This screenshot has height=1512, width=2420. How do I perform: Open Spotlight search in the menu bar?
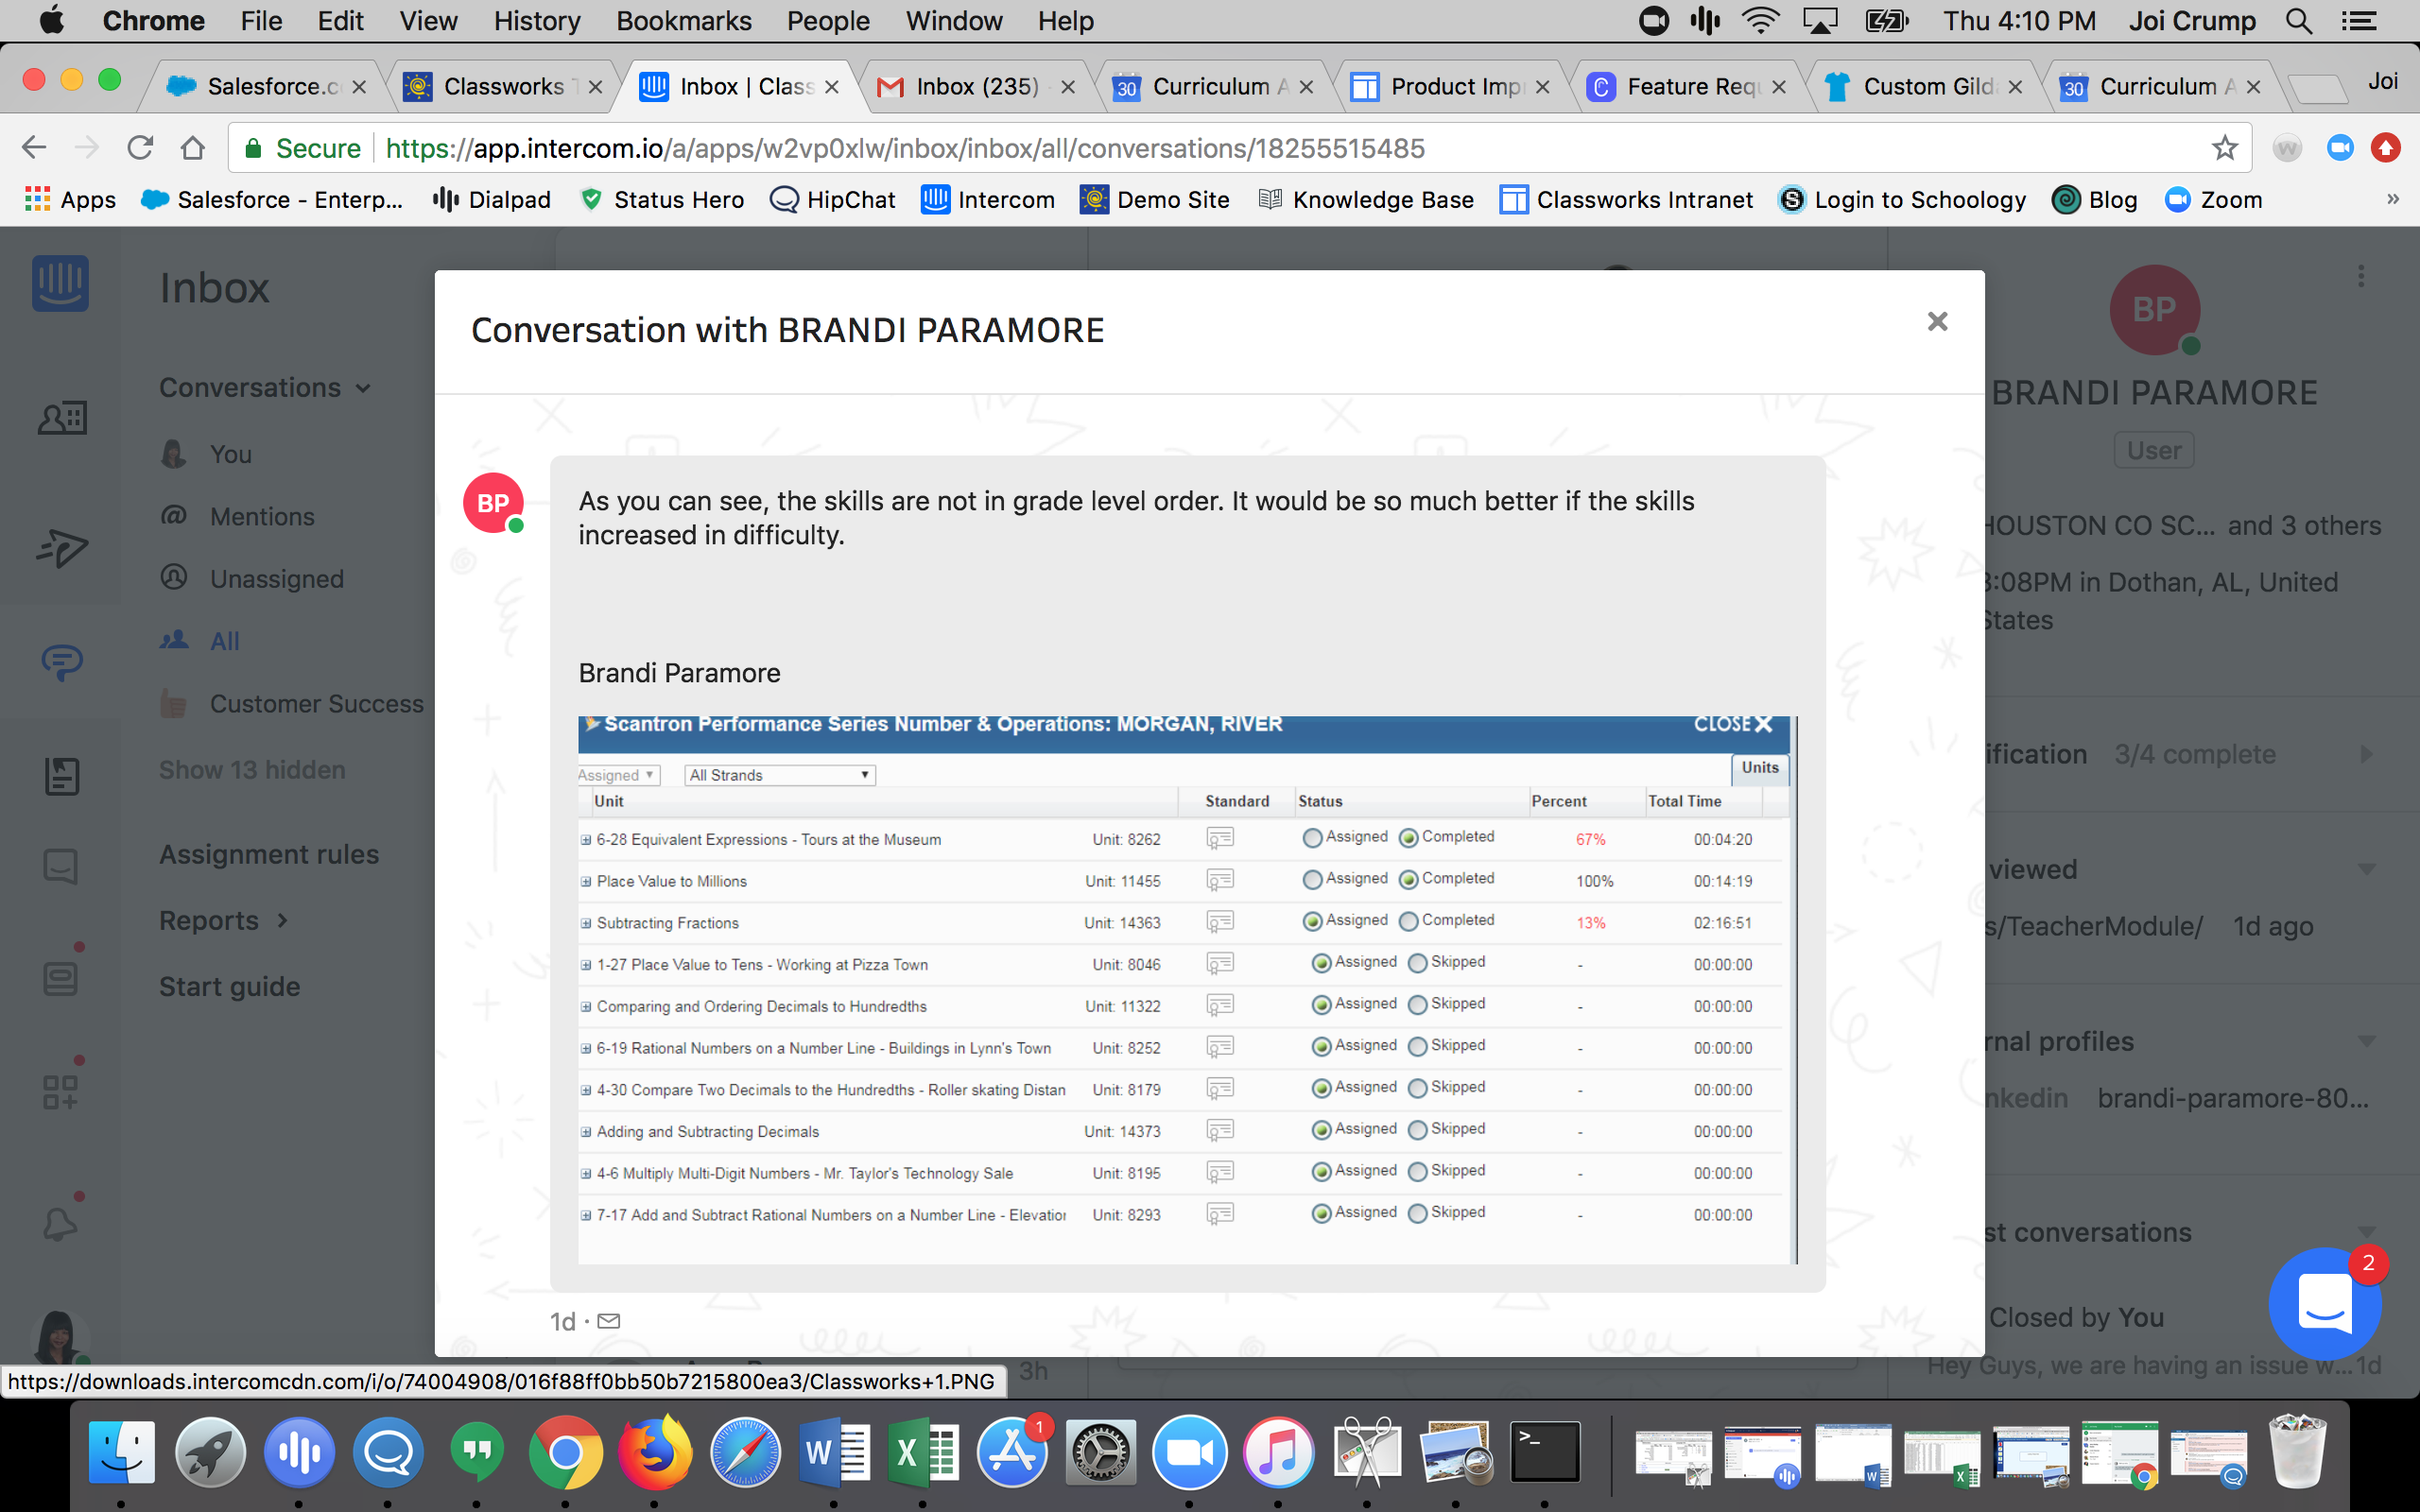point(2299,21)
